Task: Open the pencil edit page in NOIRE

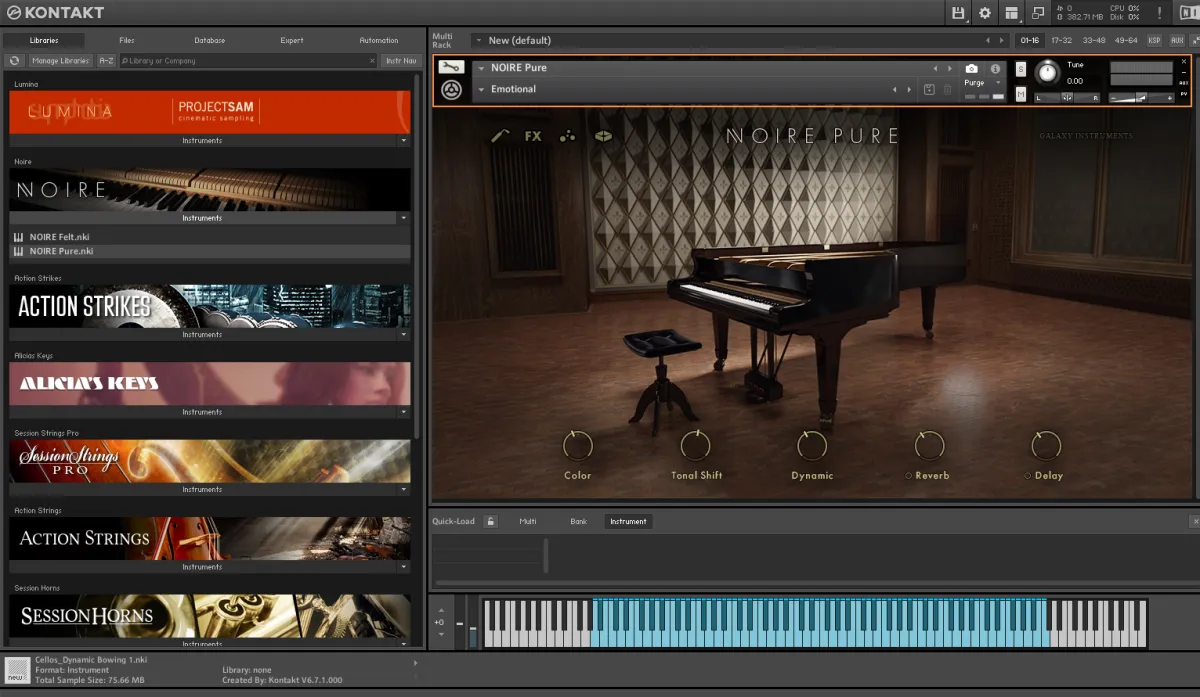Action: [500, 136]
